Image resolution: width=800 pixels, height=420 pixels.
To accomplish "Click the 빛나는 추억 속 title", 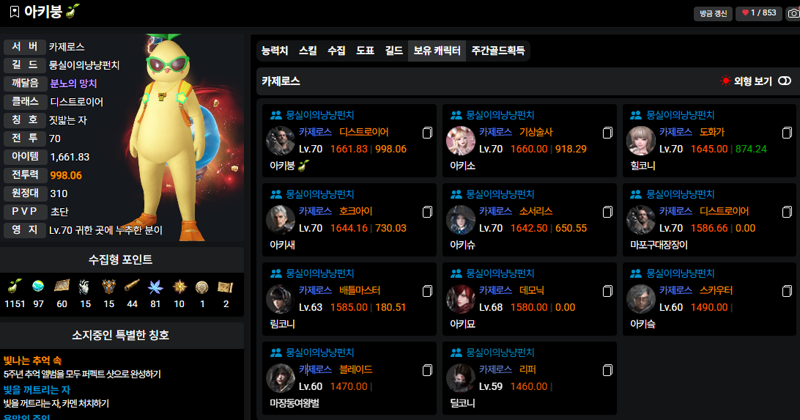I will click(x=32, y=360).
